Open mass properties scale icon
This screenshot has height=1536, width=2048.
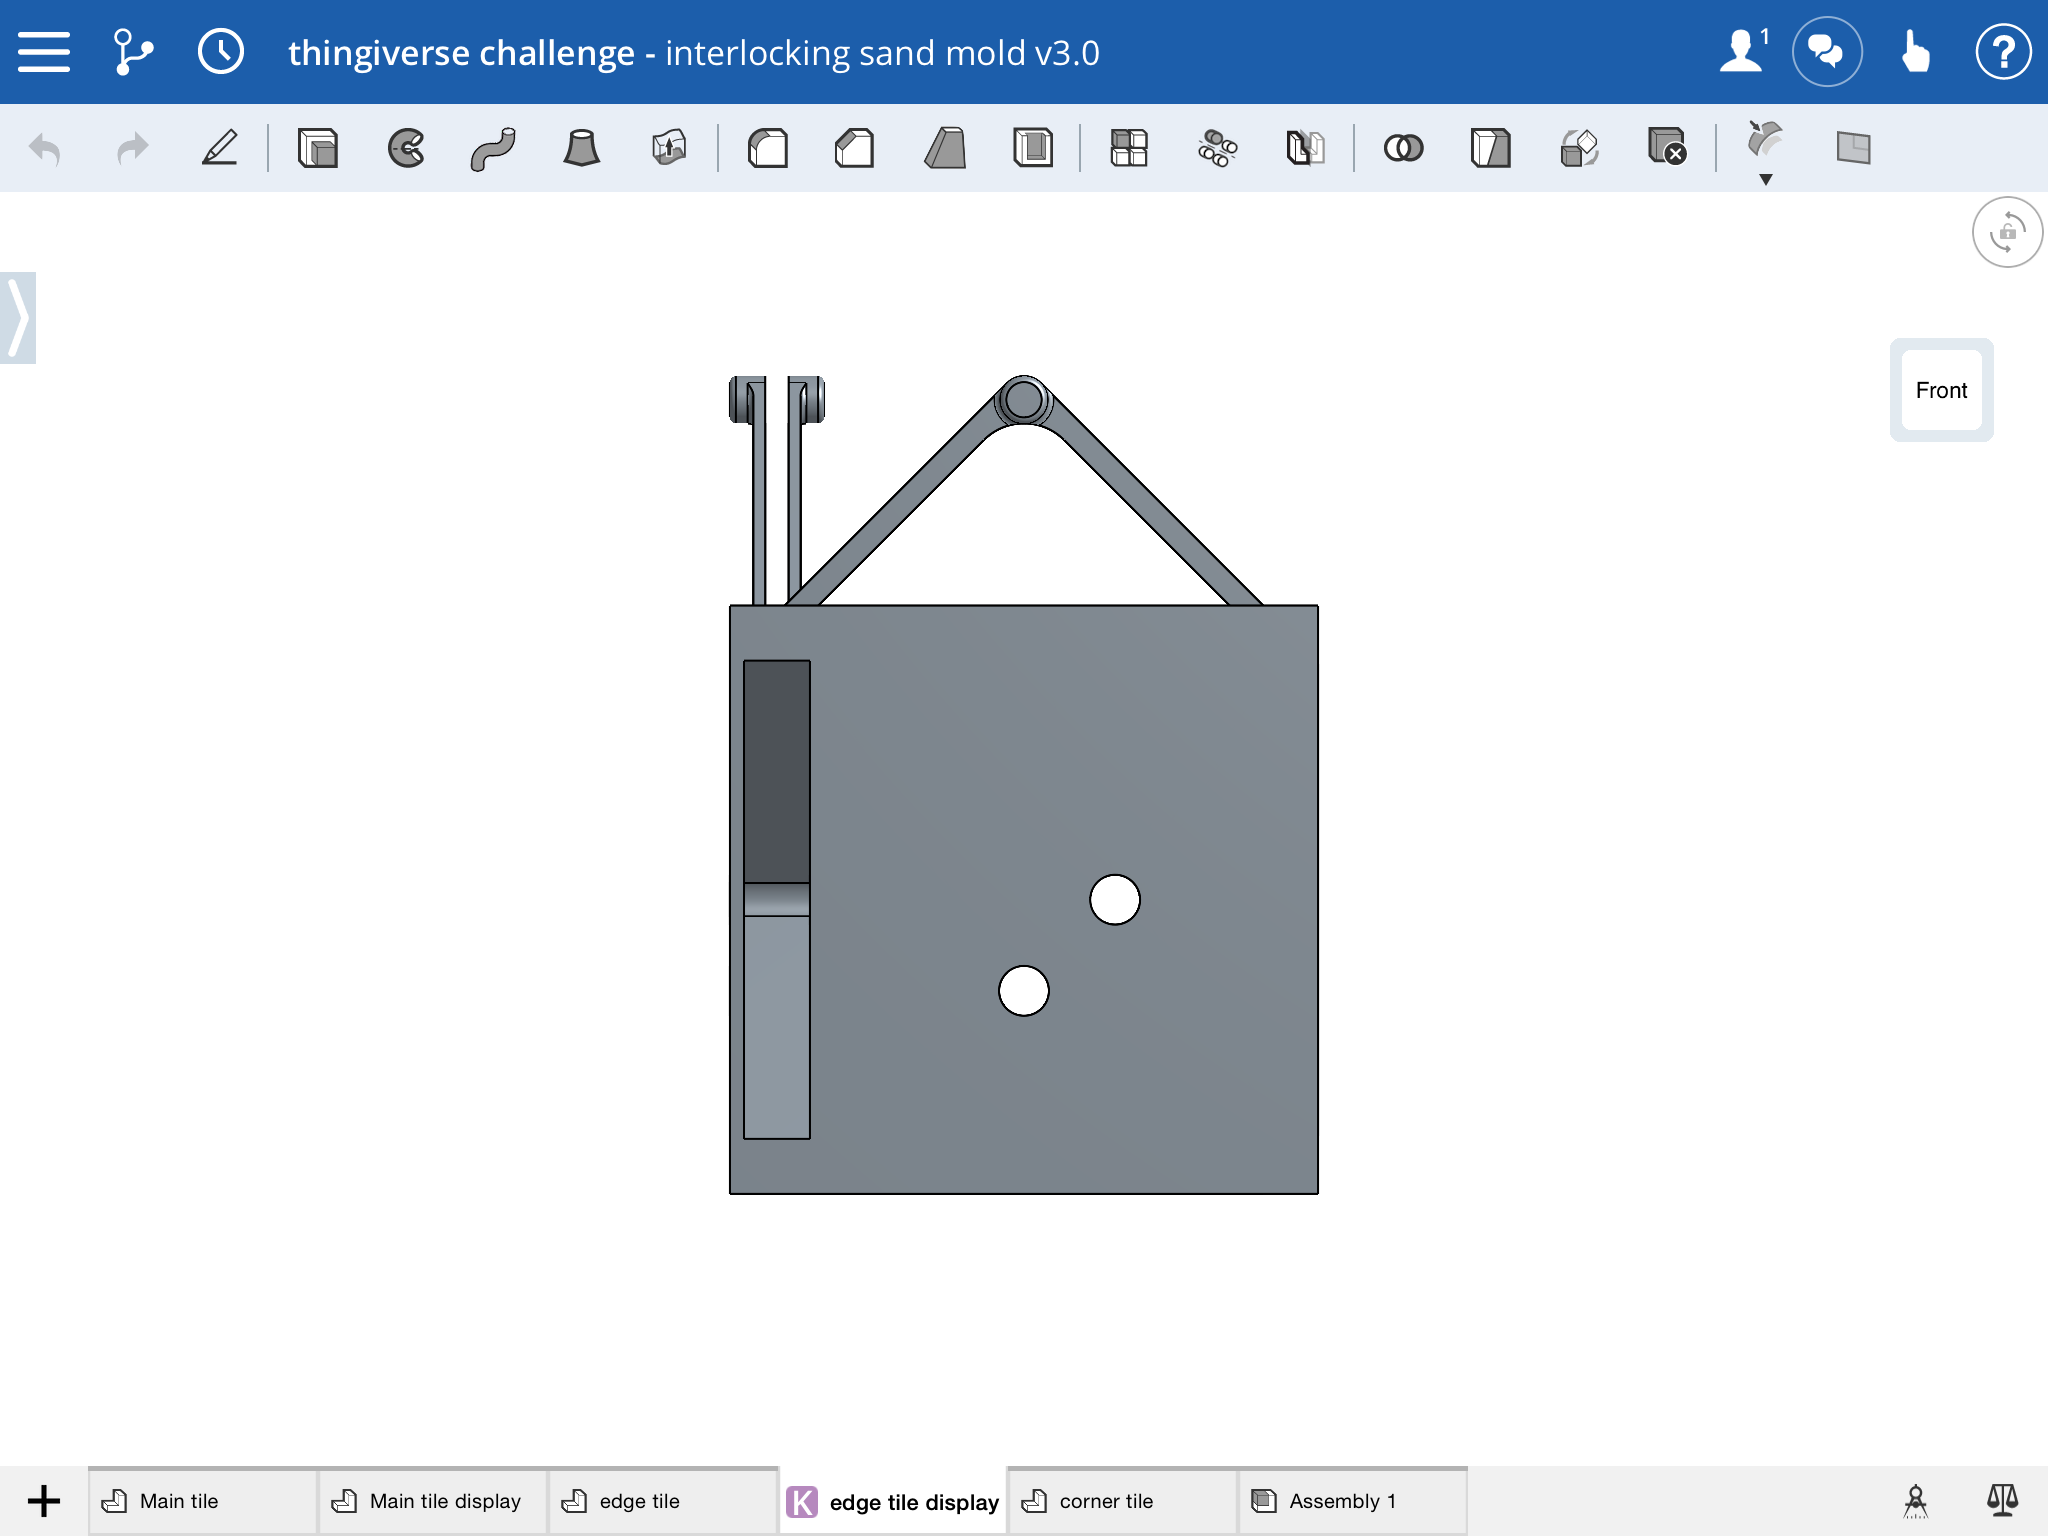2002,1501
